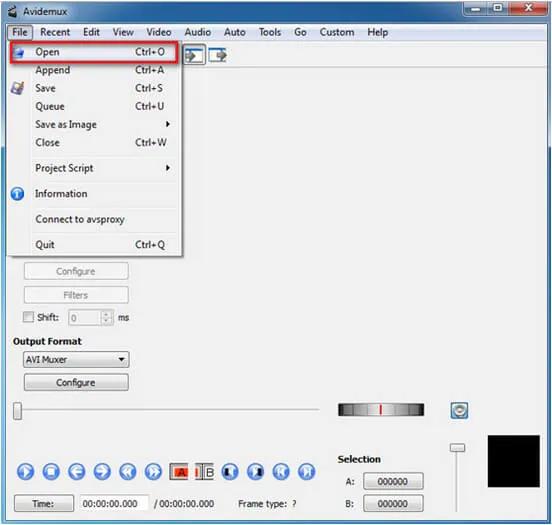The height and width of the screenshot is (525, 552).
Task: Set selection marker B icon
Action: click(205, 471)
